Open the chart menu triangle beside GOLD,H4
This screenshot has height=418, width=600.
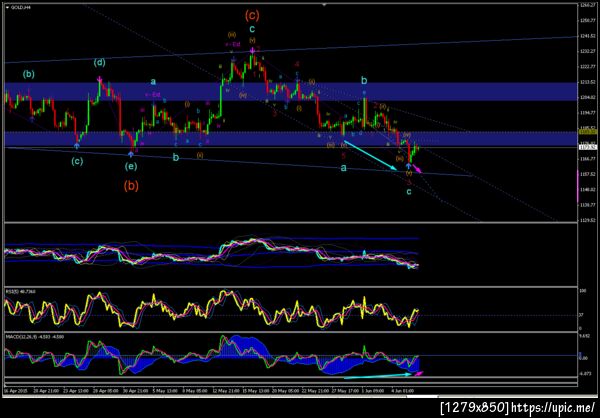coord(8,7)
